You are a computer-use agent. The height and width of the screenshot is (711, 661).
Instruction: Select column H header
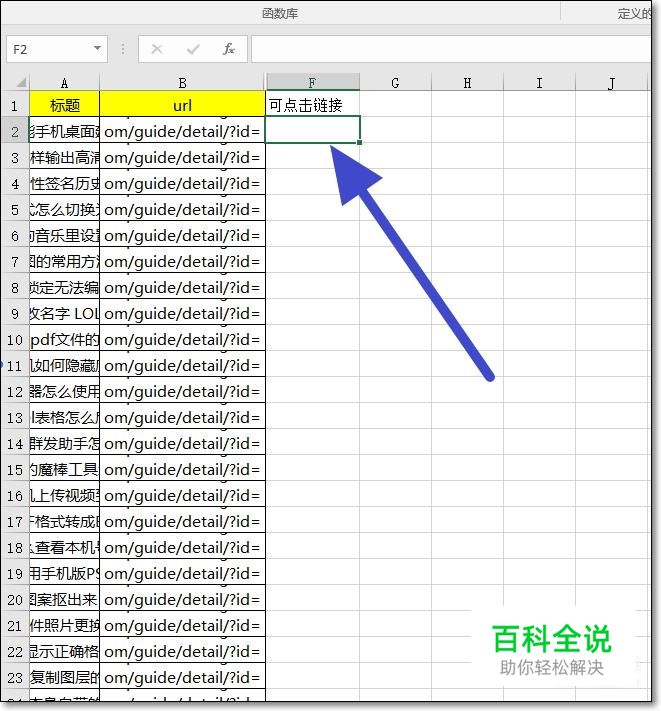click(467, 83)
